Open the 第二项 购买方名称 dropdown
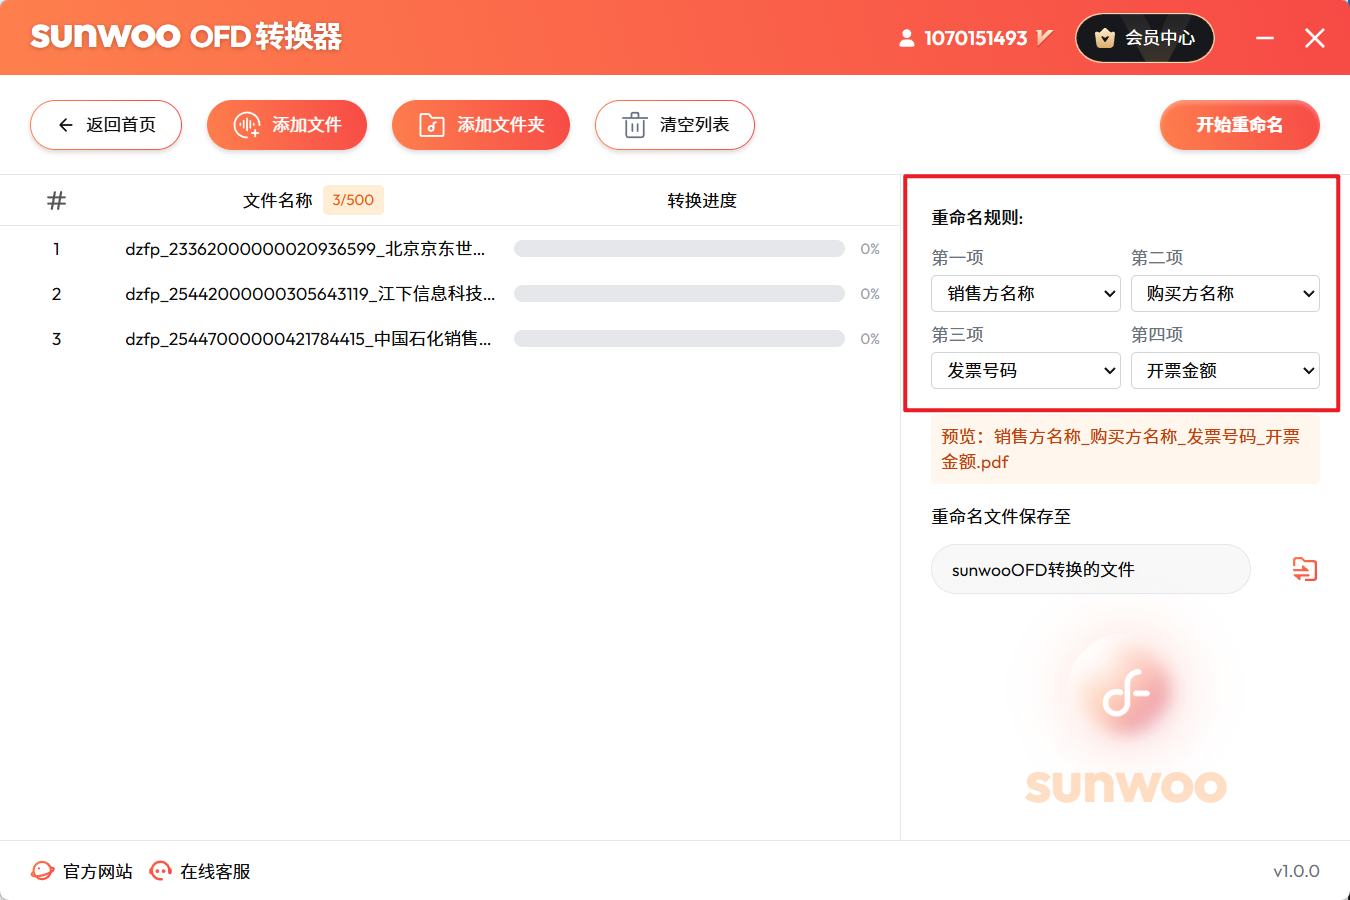This screenshot has height=900, width=1350. click(x=1225, y=294)
